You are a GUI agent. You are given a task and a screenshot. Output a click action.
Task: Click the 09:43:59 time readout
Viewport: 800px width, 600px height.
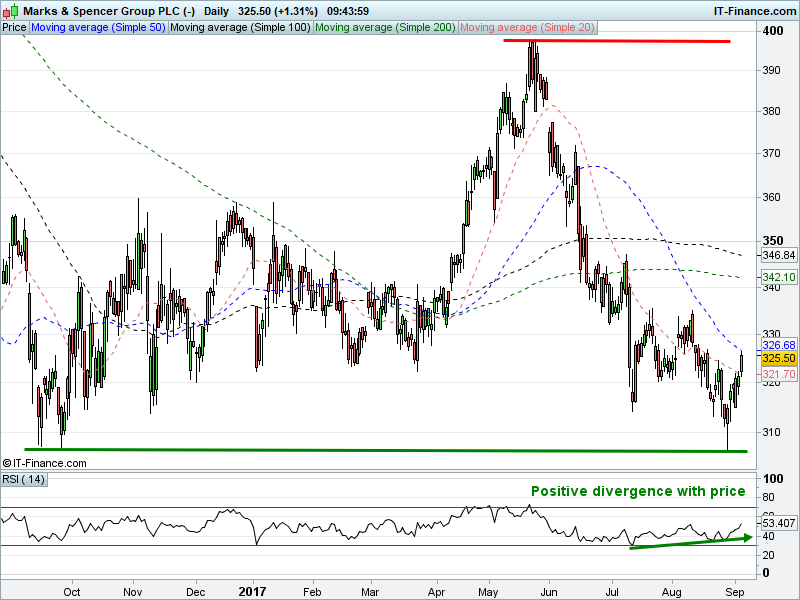[x=348, y=11]
